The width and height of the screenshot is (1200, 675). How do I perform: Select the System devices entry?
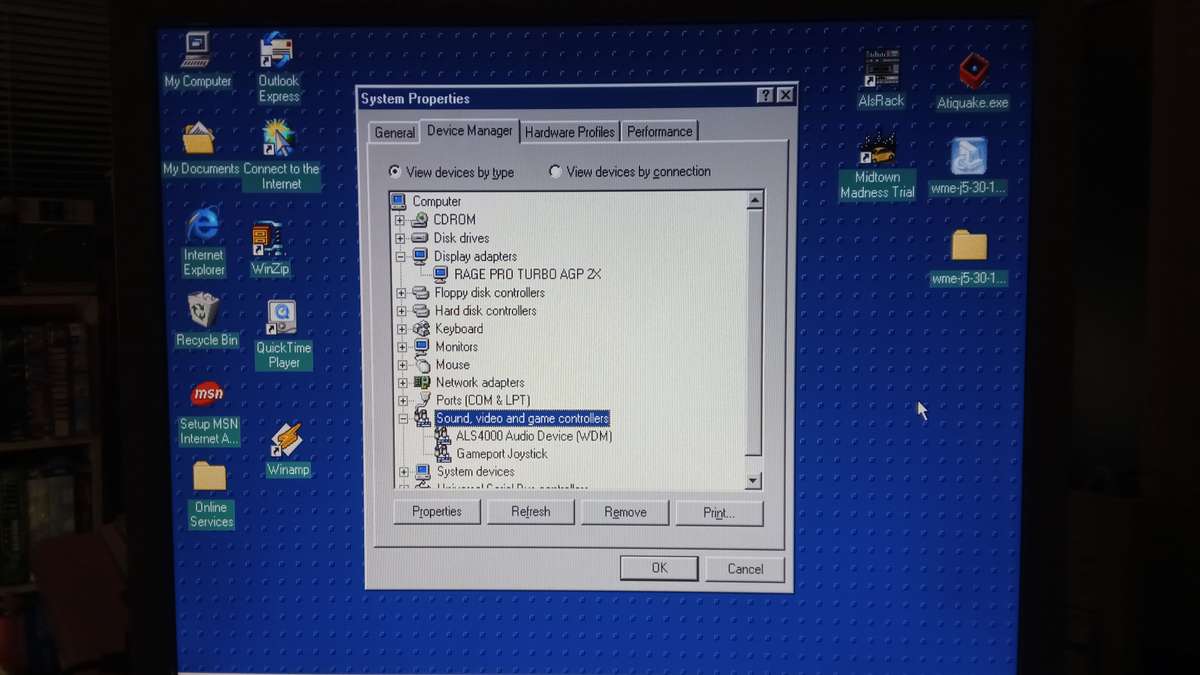(476, 471)
